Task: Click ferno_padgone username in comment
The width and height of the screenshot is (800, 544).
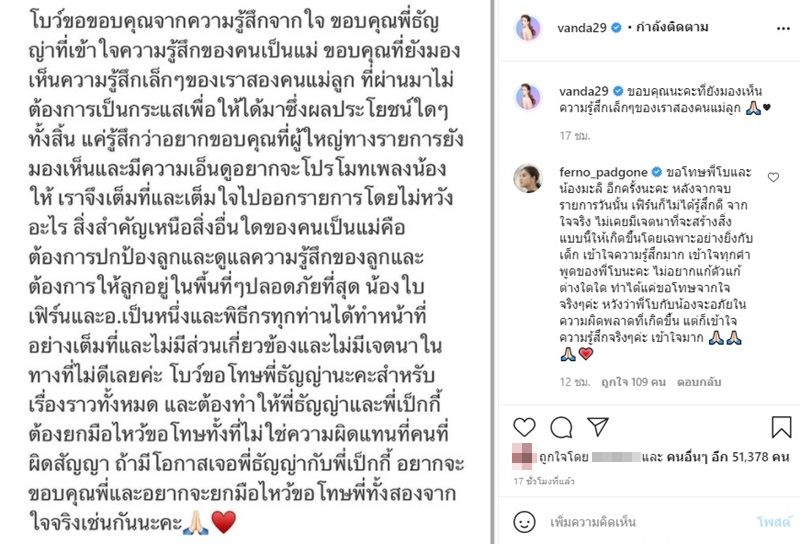Action: pyautogui.click(x=604, y=172)
